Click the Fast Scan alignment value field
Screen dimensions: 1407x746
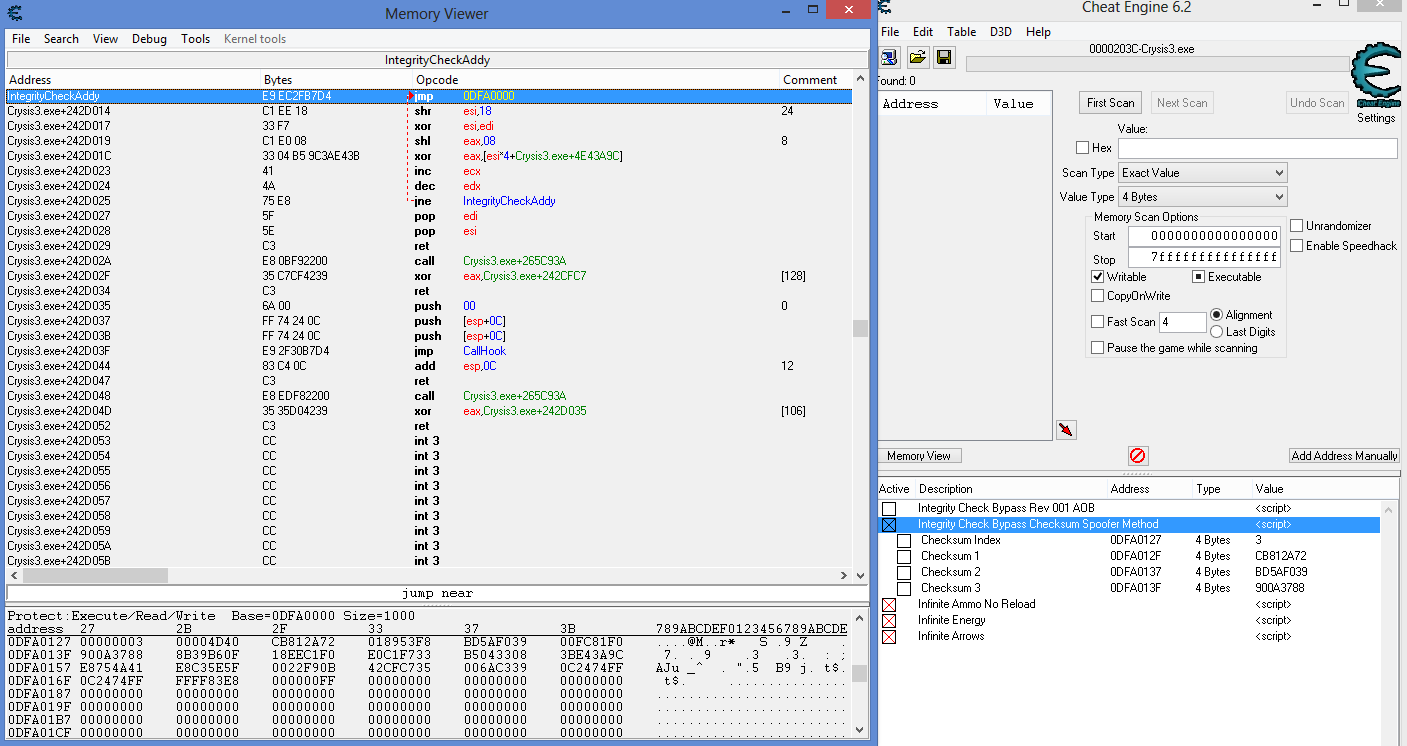[x=1183, y=322]
